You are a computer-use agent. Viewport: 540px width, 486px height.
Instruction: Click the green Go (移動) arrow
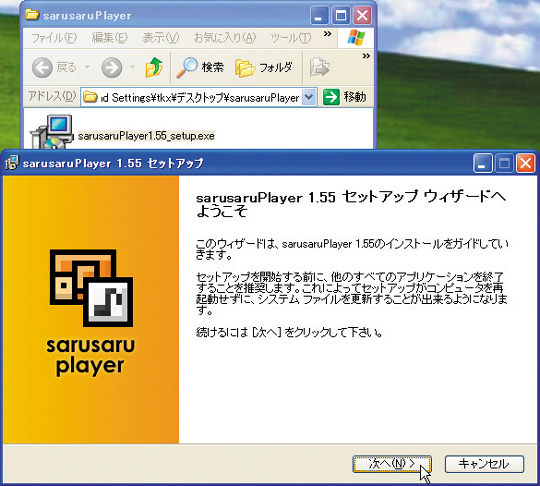(x=331, y=97)
